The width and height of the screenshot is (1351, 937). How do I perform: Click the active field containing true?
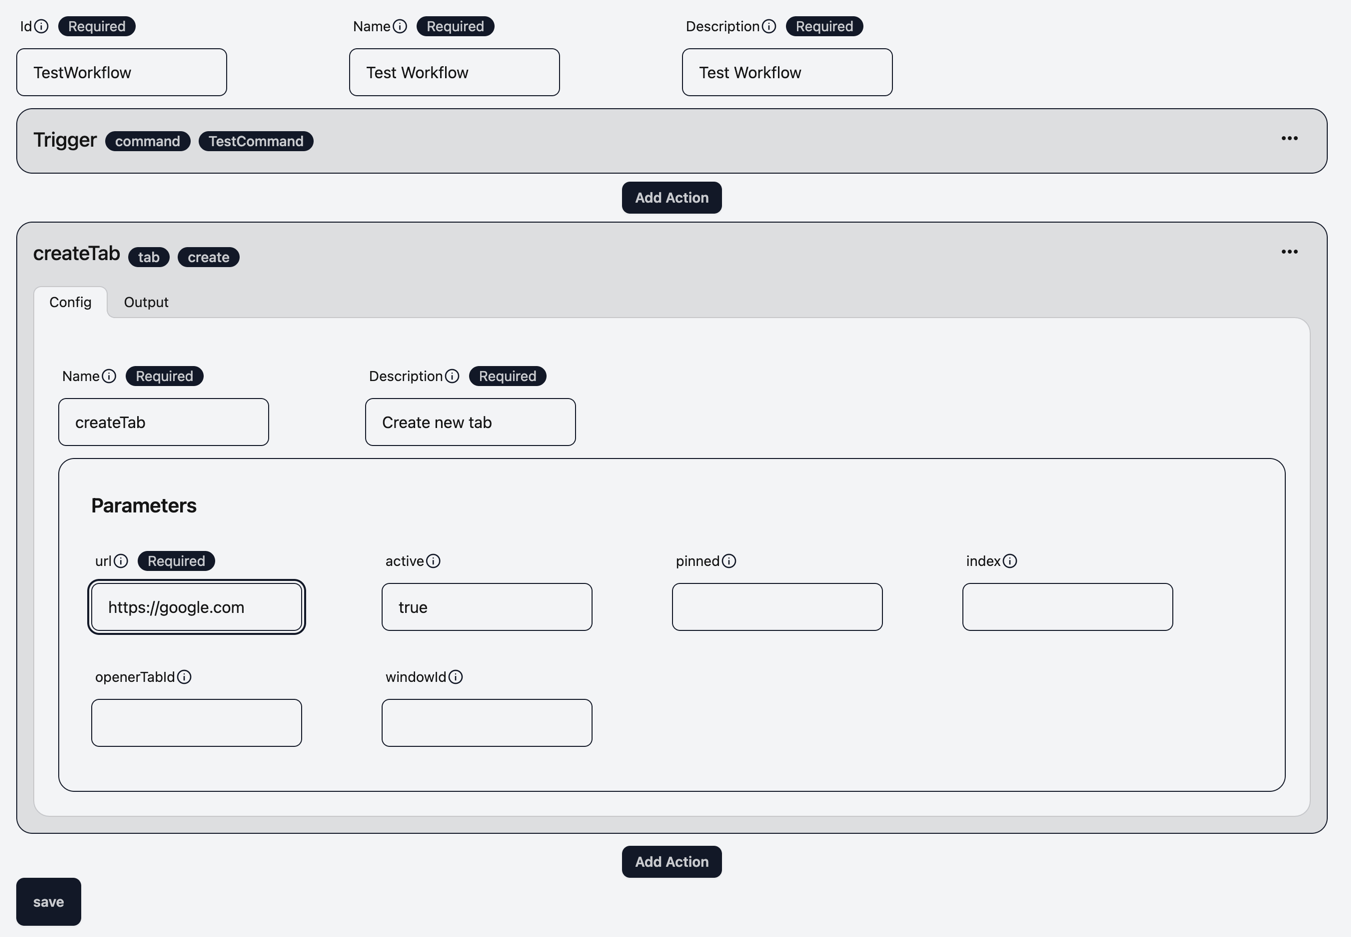(x=487, y=607)
